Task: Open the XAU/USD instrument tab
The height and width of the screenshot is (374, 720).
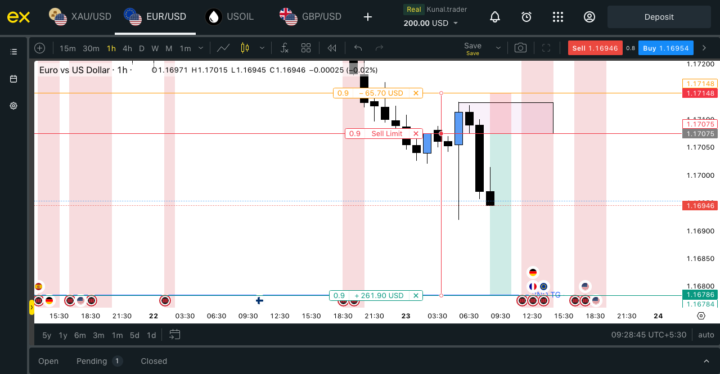Action: coord(80,17)
